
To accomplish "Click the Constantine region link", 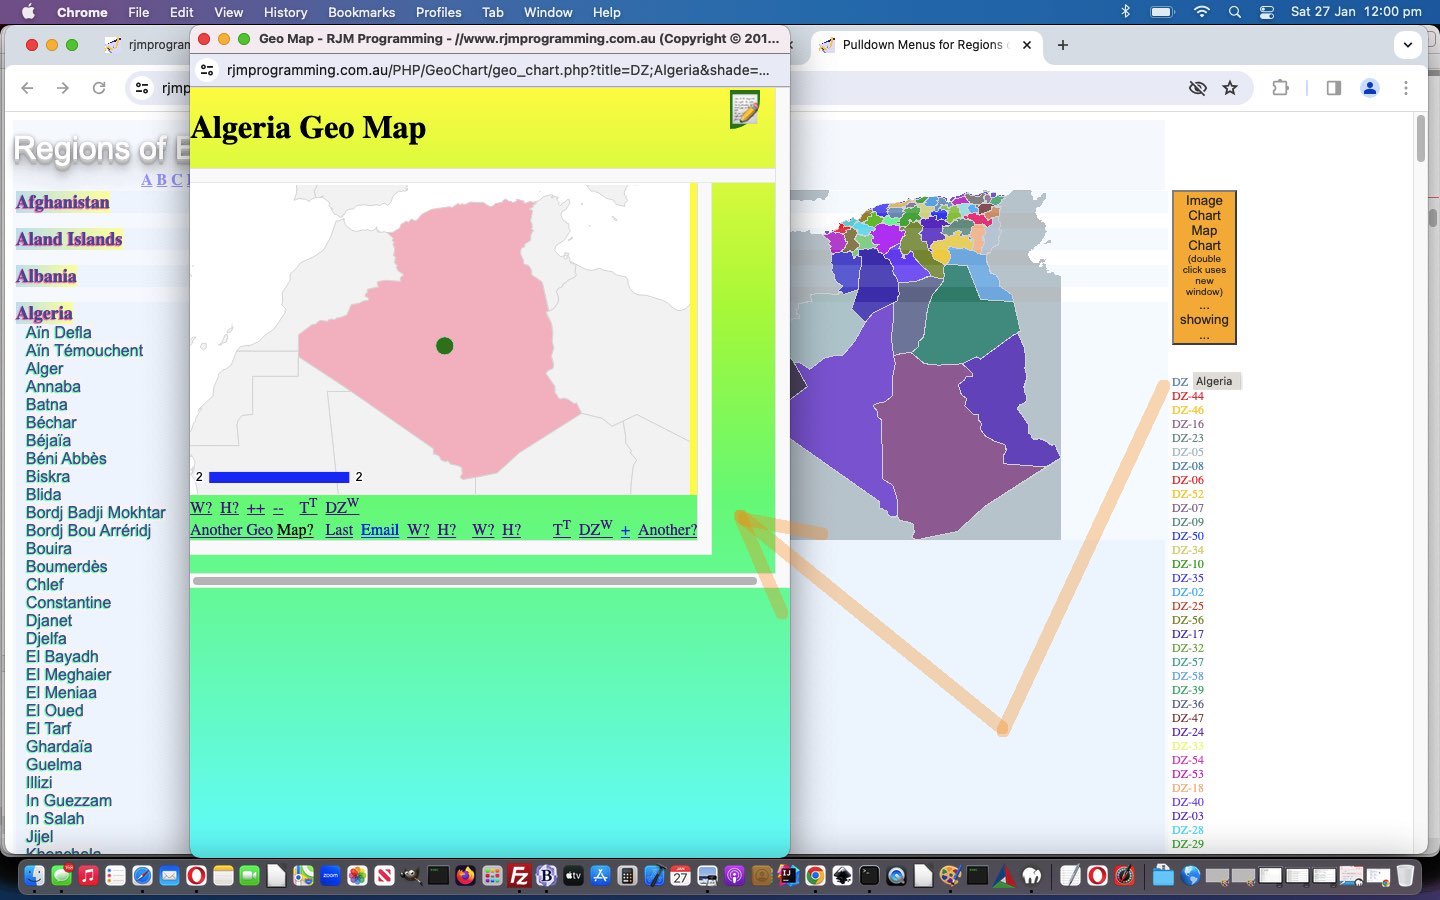I will point(68,603).
